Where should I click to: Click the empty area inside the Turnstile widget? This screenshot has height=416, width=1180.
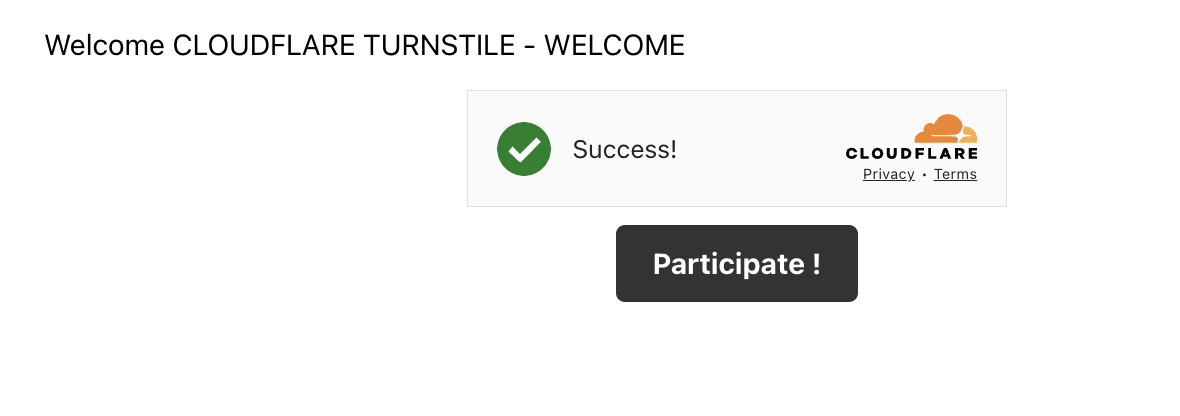coord(760,149)
